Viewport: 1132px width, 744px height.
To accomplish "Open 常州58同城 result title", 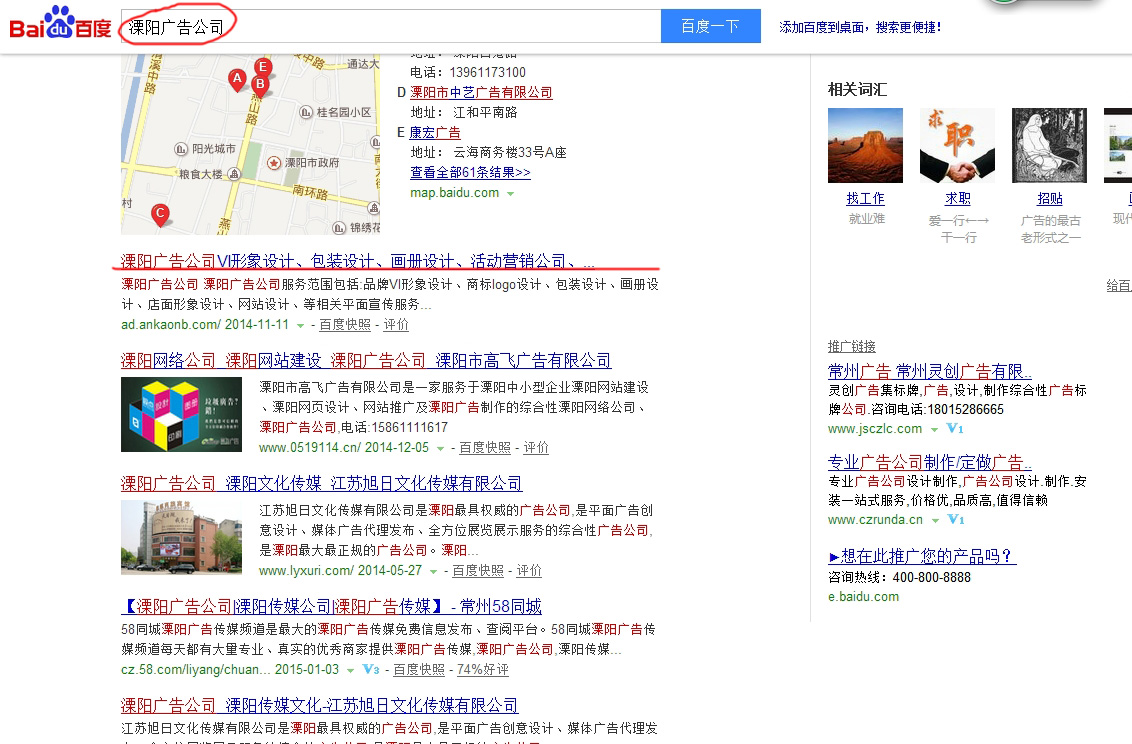I will 331,606.
